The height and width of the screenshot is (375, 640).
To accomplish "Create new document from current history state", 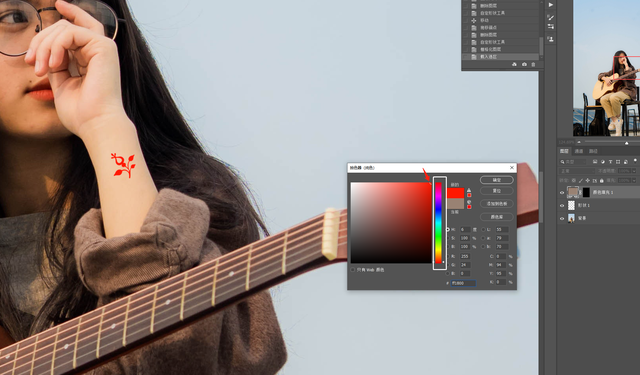I will point(514,64).
